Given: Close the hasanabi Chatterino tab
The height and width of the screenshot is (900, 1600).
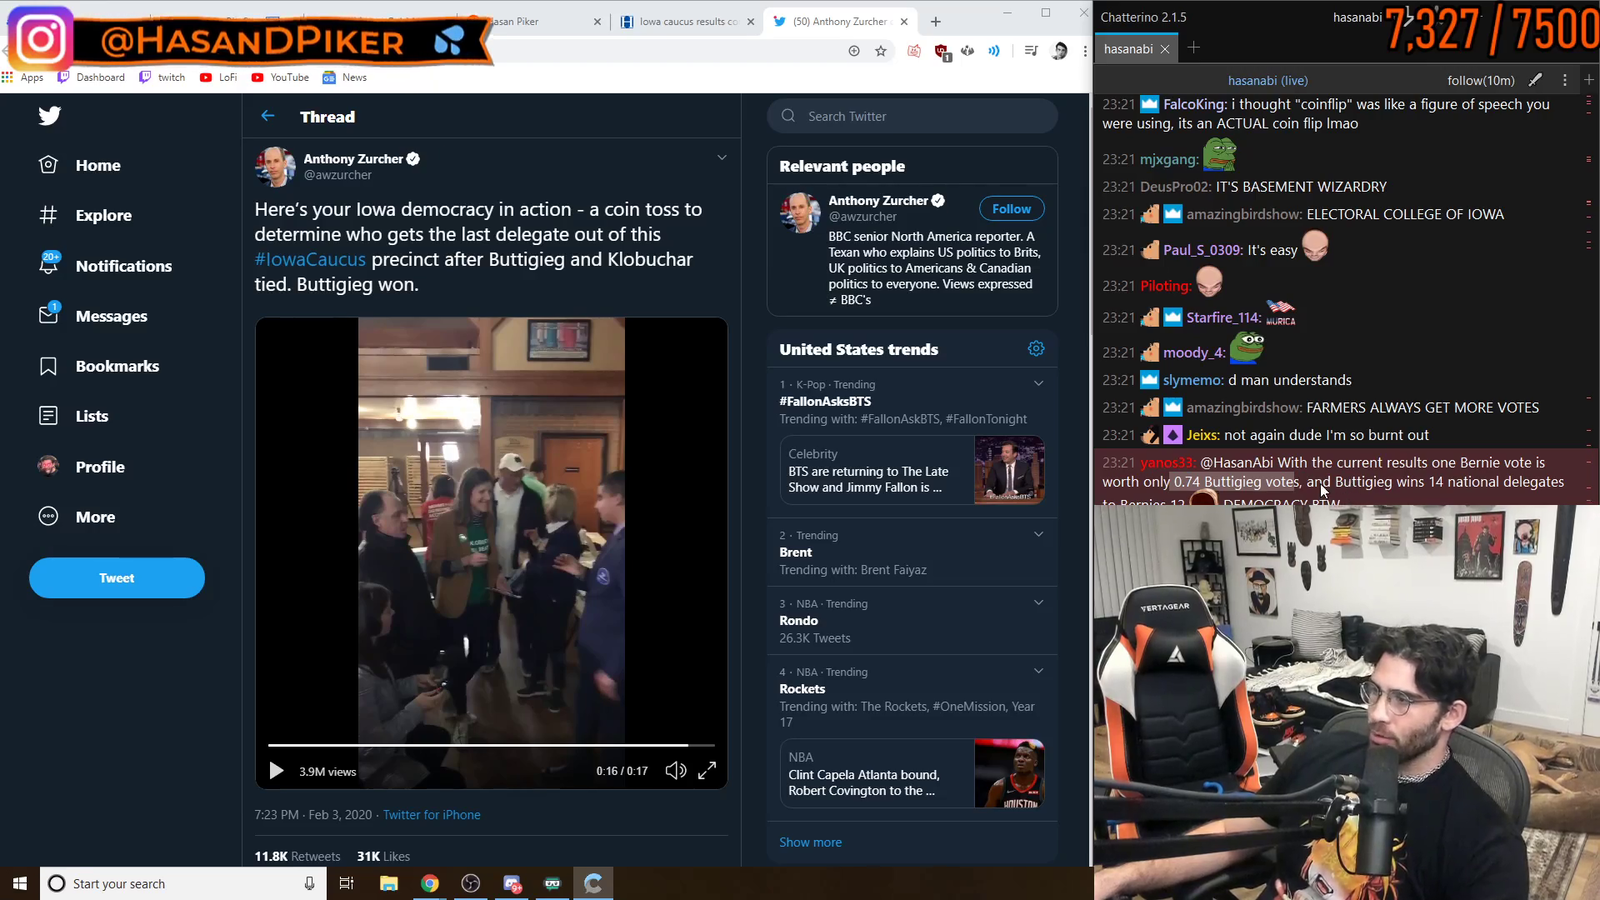Looking at the screenshot, I should 1165,49.
